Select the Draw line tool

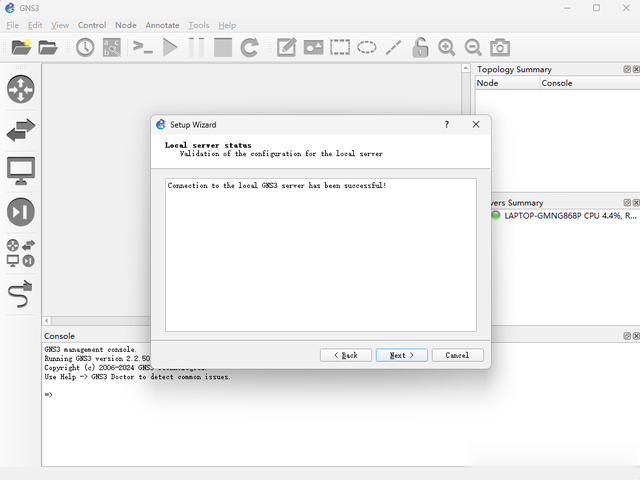[393, 47]
